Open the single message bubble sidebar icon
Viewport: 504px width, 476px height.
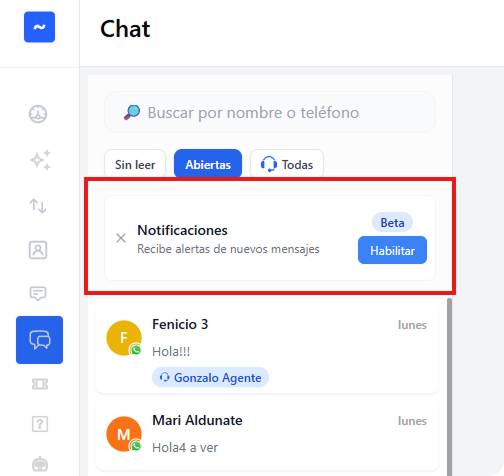(38, 294)
